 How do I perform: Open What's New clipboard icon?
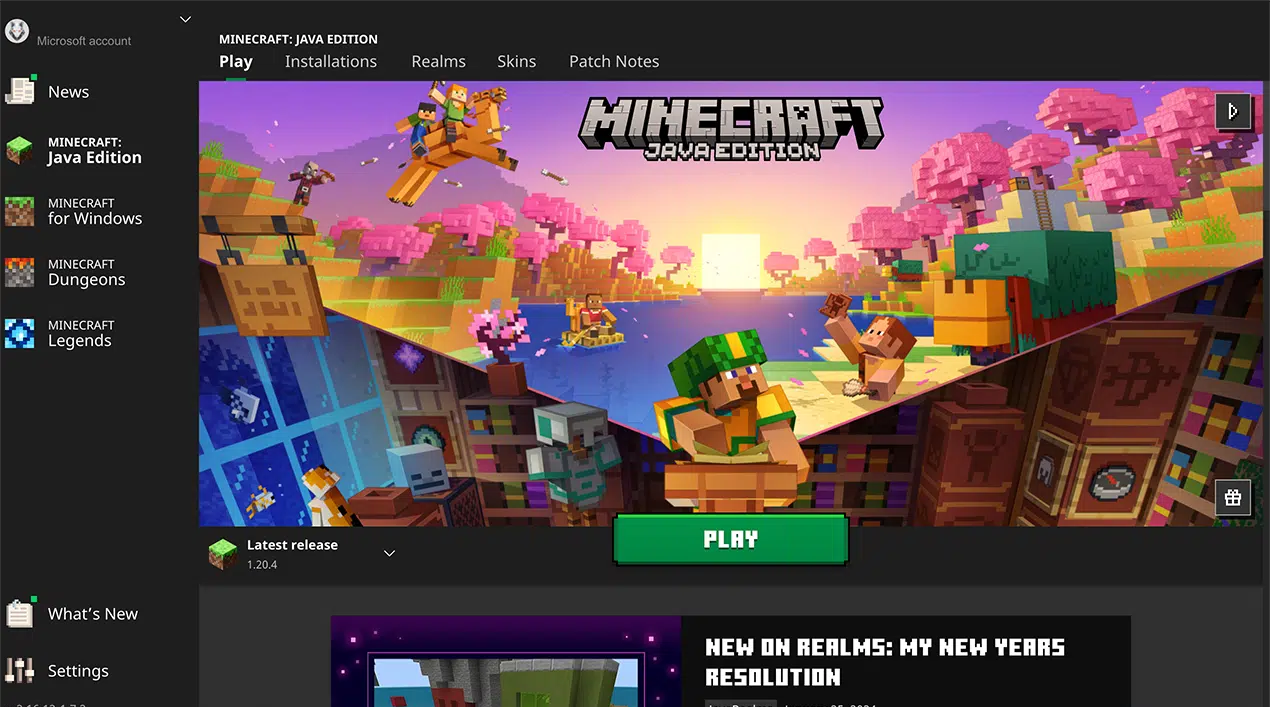[20, 613]
